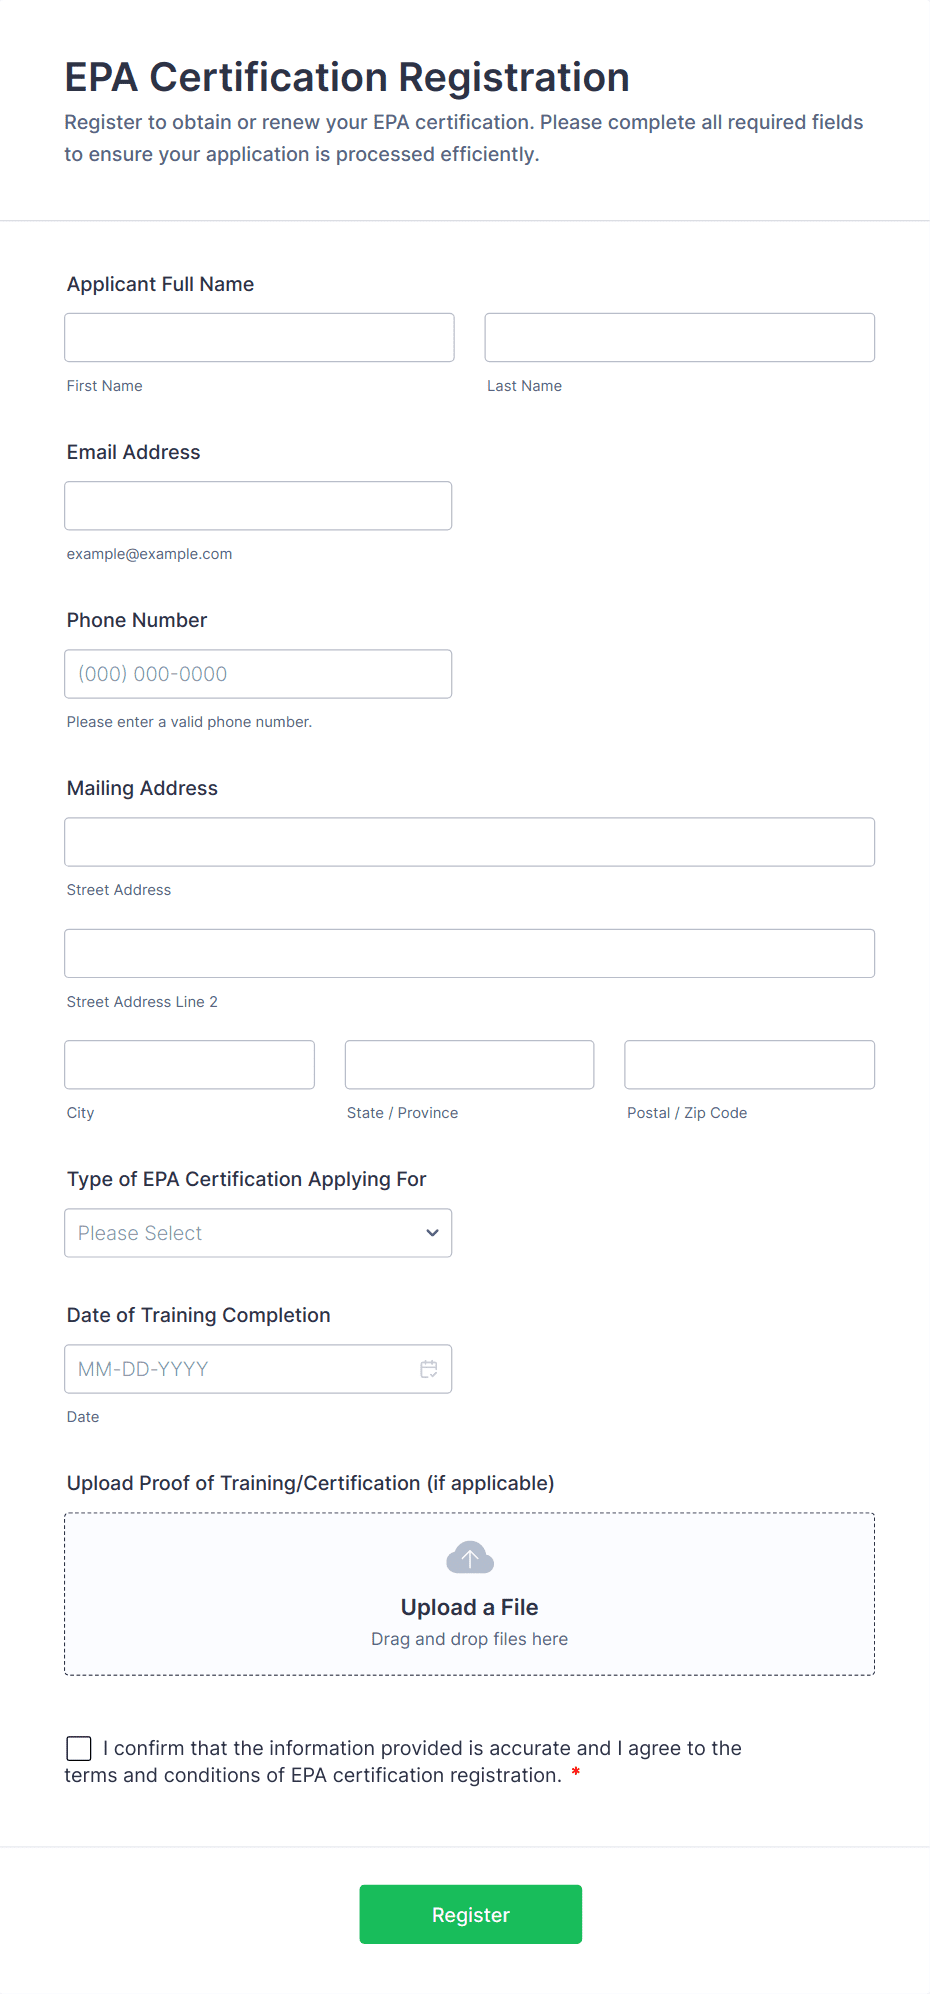Click the Last Name input field
930x1994 pixels.
point(679,337)
